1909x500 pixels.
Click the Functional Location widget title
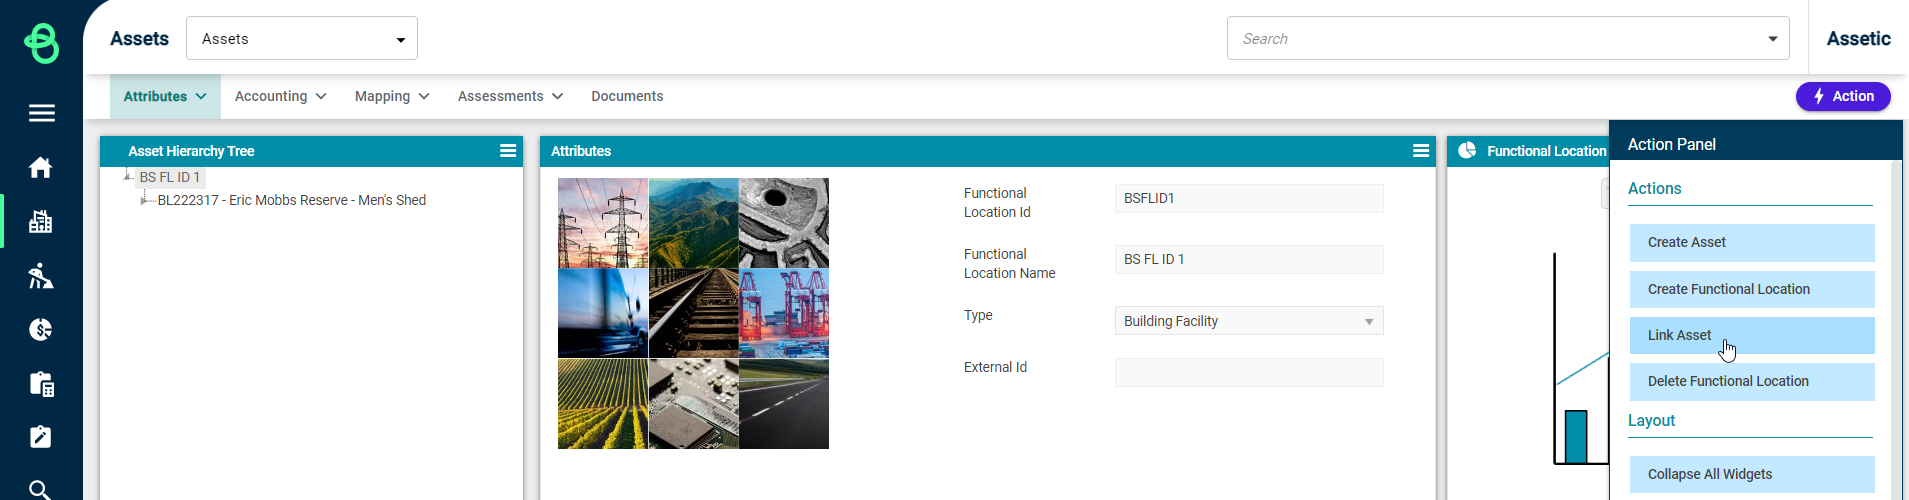click(x=1546, y=151)
